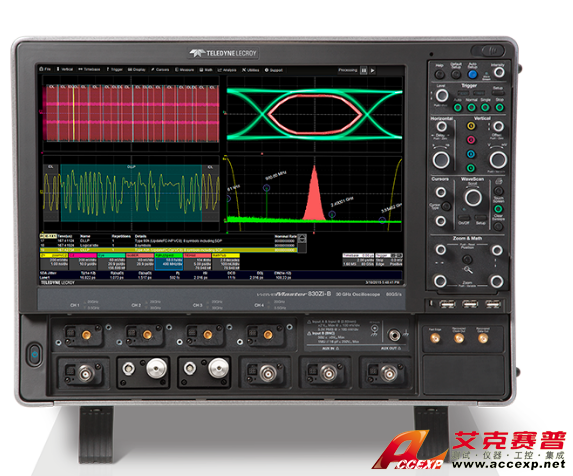Select the highlighted yellow OLLP table row
The image size is (573, 476).
(x=168, y=250)
